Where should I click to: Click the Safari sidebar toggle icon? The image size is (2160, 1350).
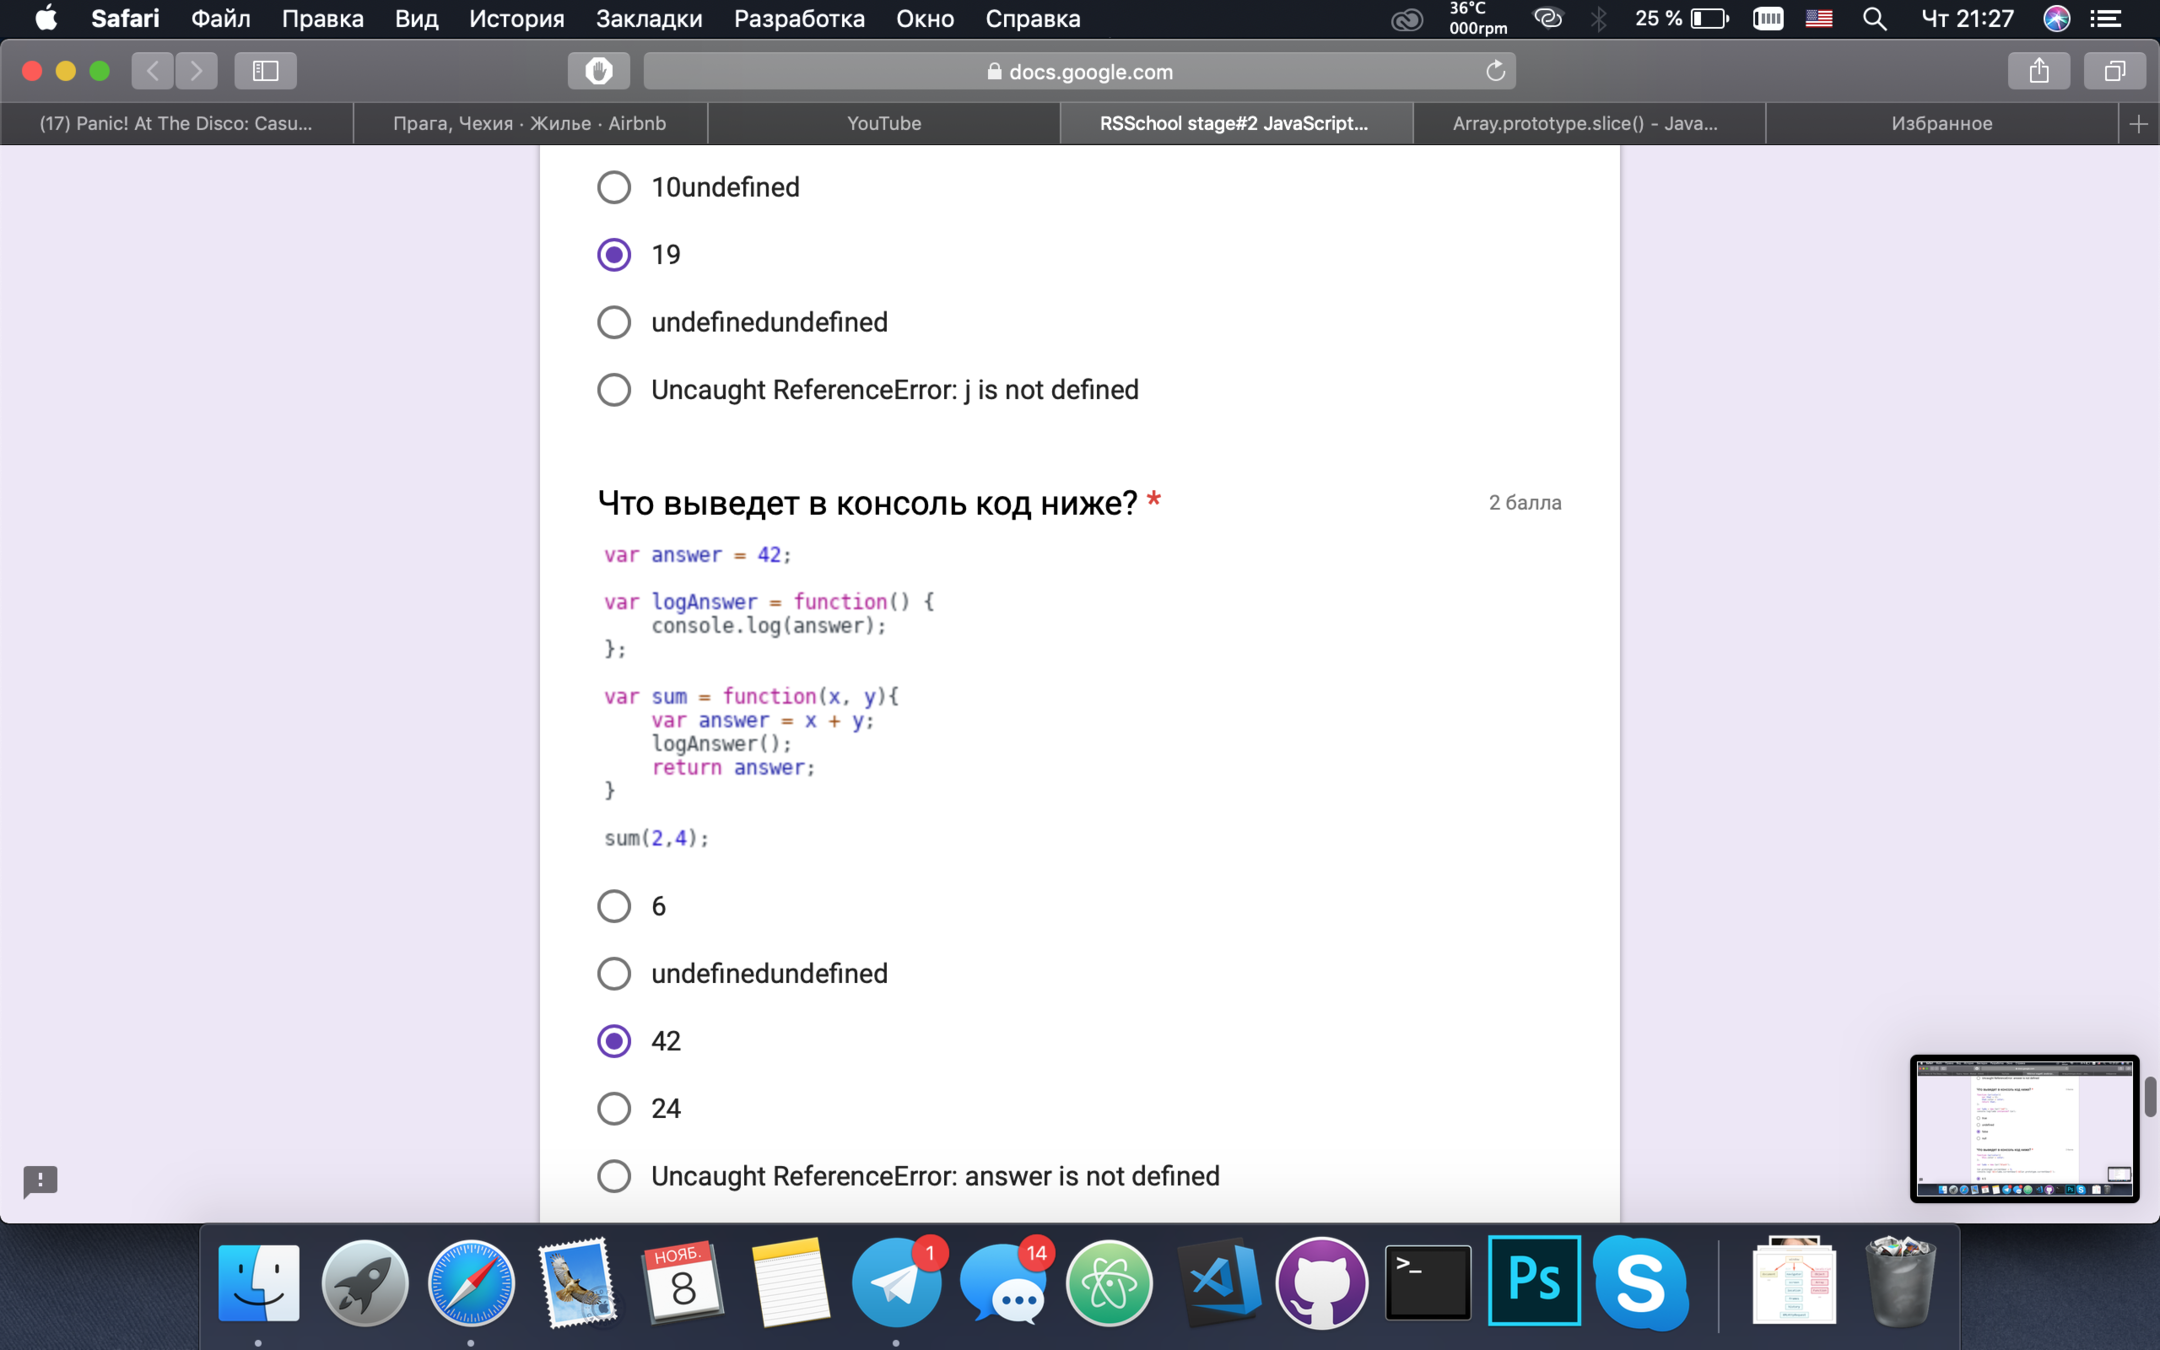coord(265,71)
